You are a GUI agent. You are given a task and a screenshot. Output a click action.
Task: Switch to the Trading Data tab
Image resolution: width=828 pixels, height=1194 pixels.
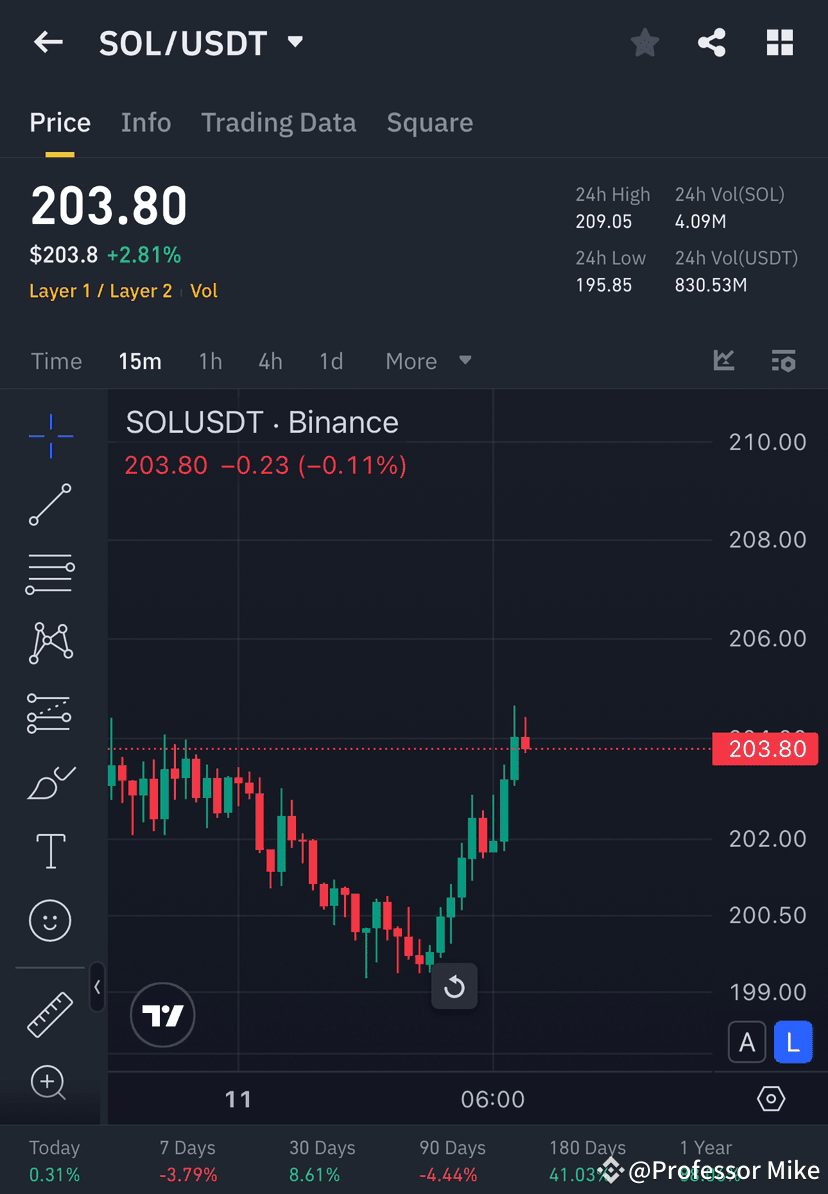pyautogui.click(x=279, y=122)
